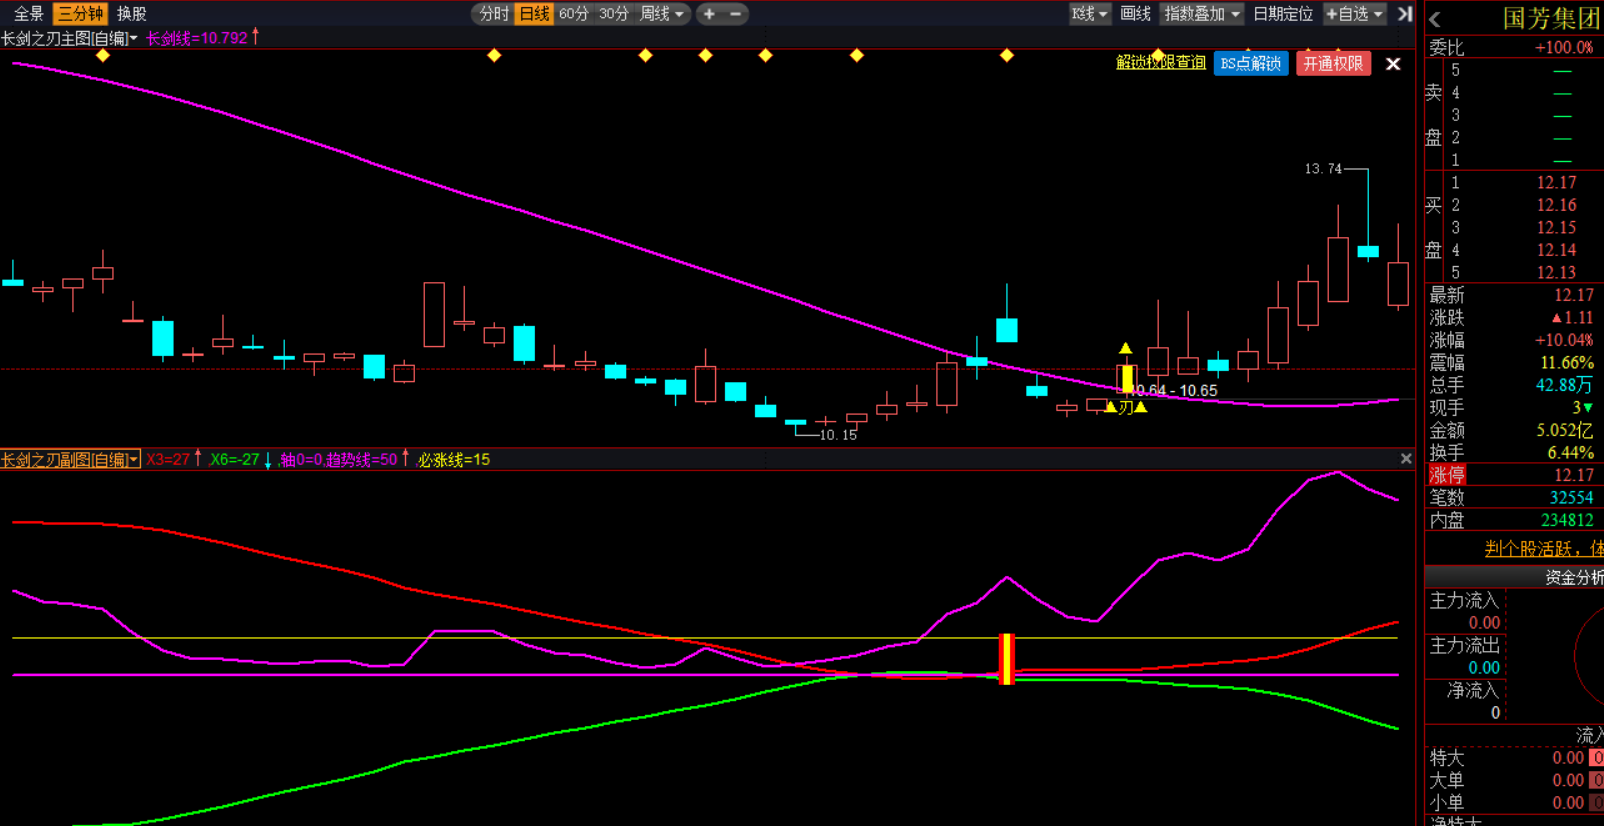Click the 涨停 label in quote panel
Screen dimensions: 1604x826
[1447, 475]
